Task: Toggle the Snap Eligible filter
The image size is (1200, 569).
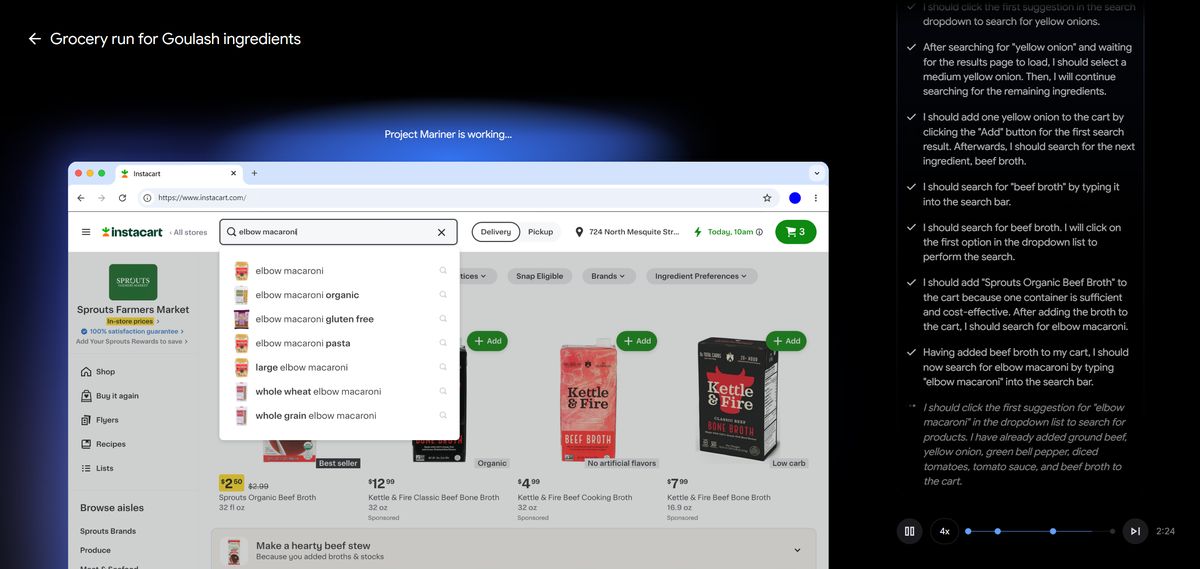Action: coord(540,276)
